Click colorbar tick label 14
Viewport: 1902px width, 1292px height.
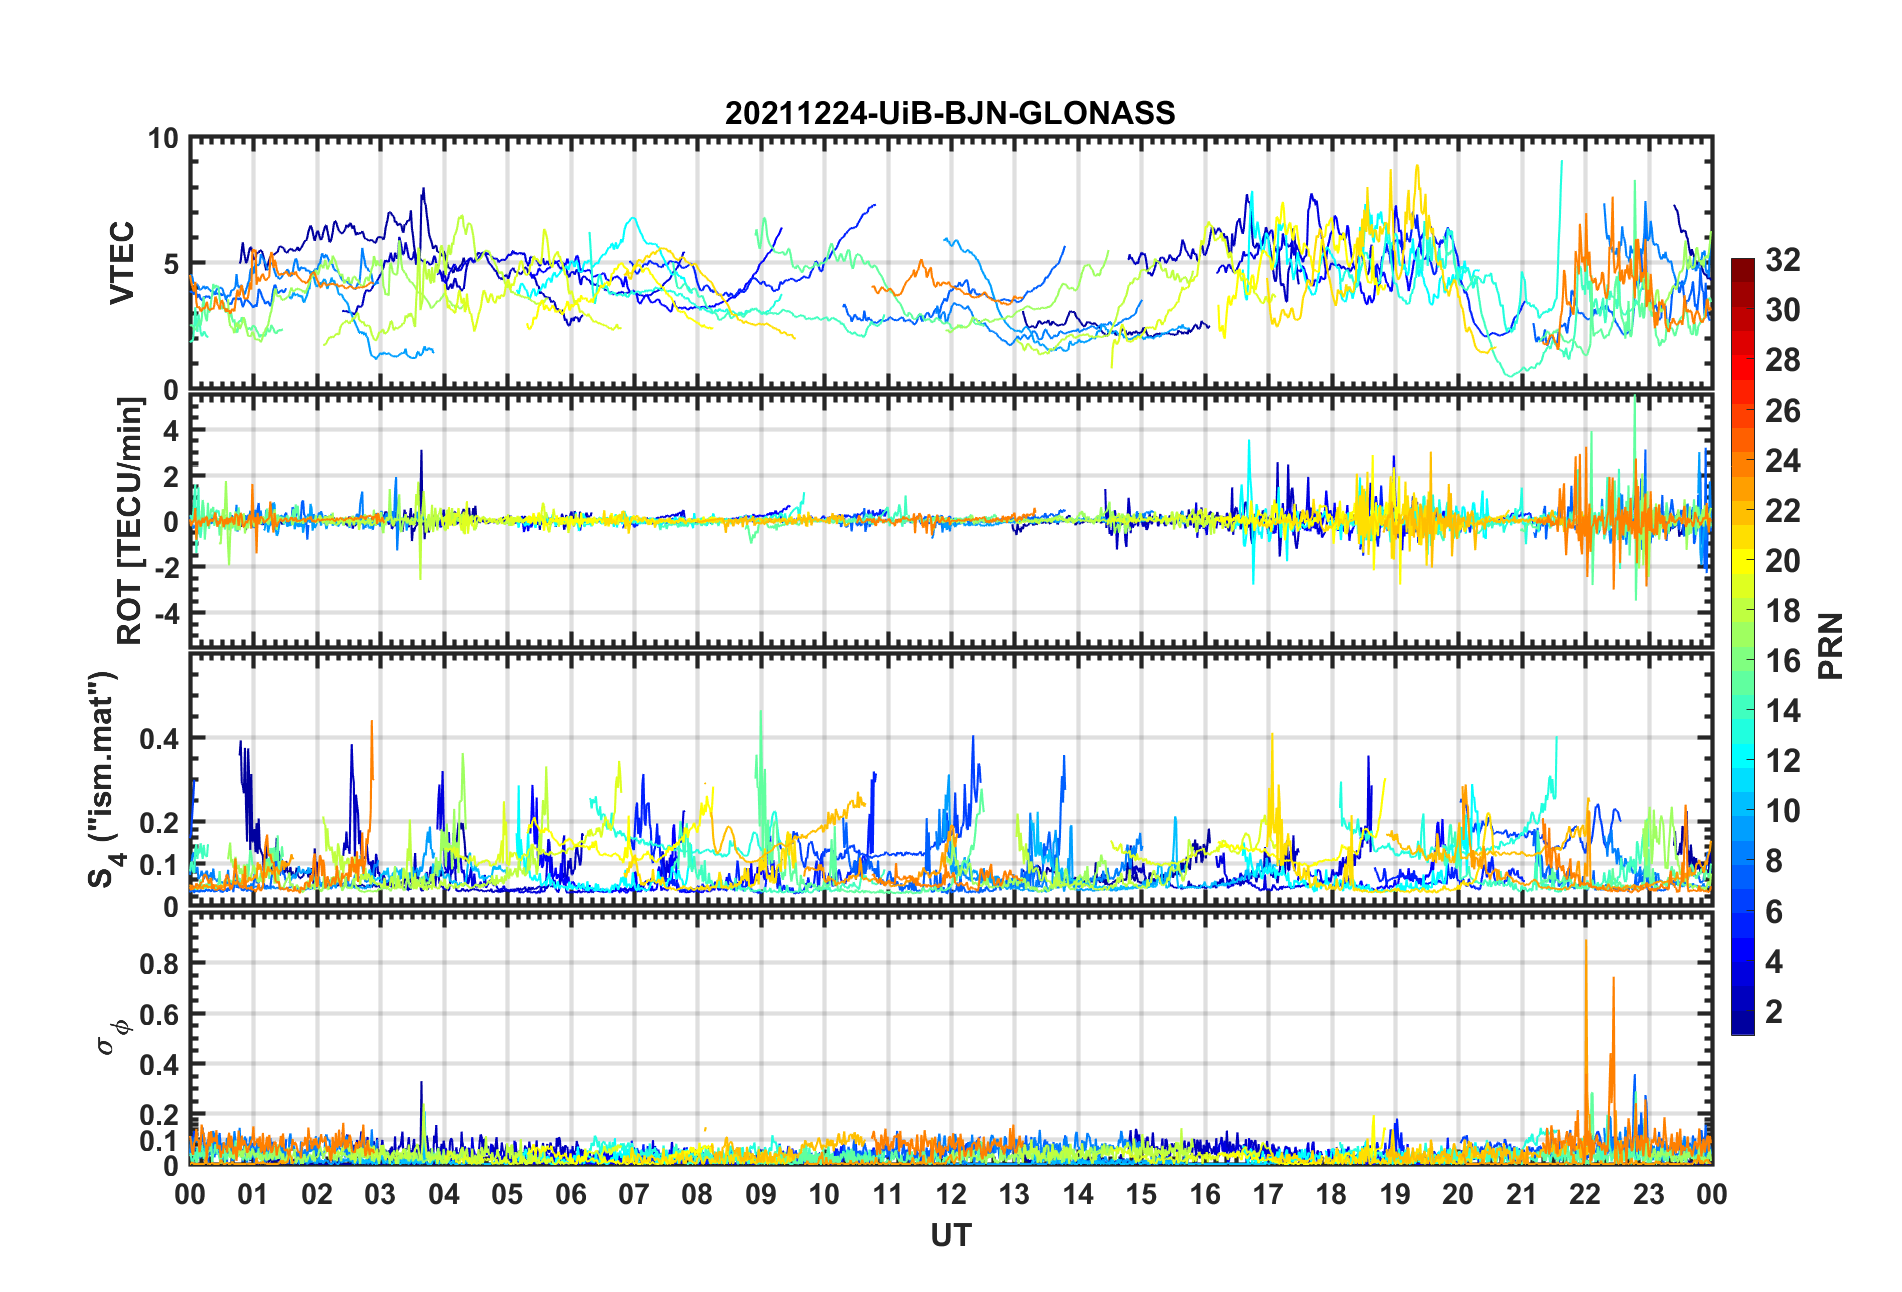[1782, 710]
